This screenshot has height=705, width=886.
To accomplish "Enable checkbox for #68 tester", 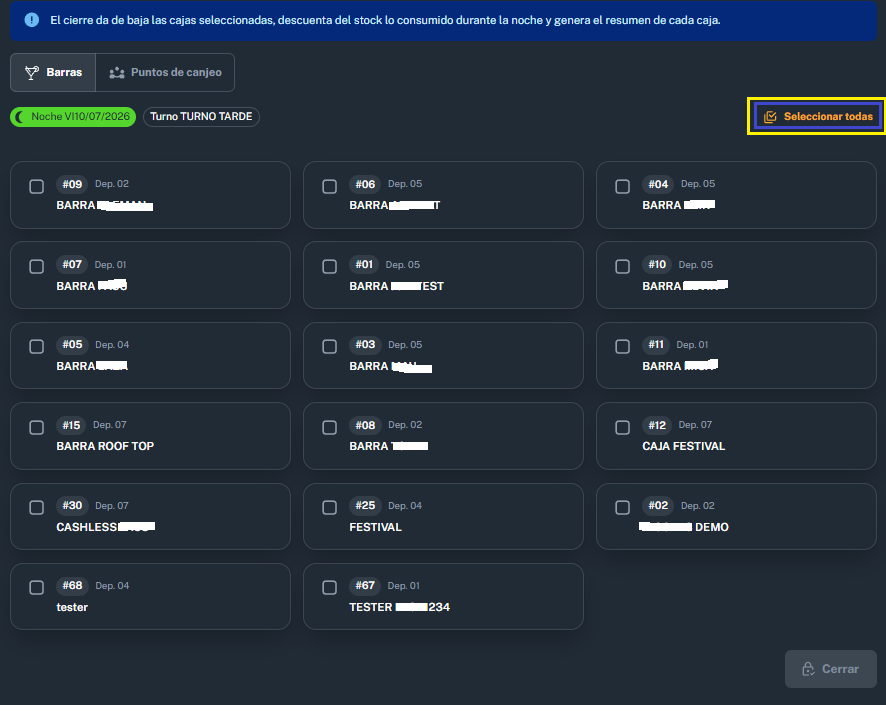I will tap(37, 588).
